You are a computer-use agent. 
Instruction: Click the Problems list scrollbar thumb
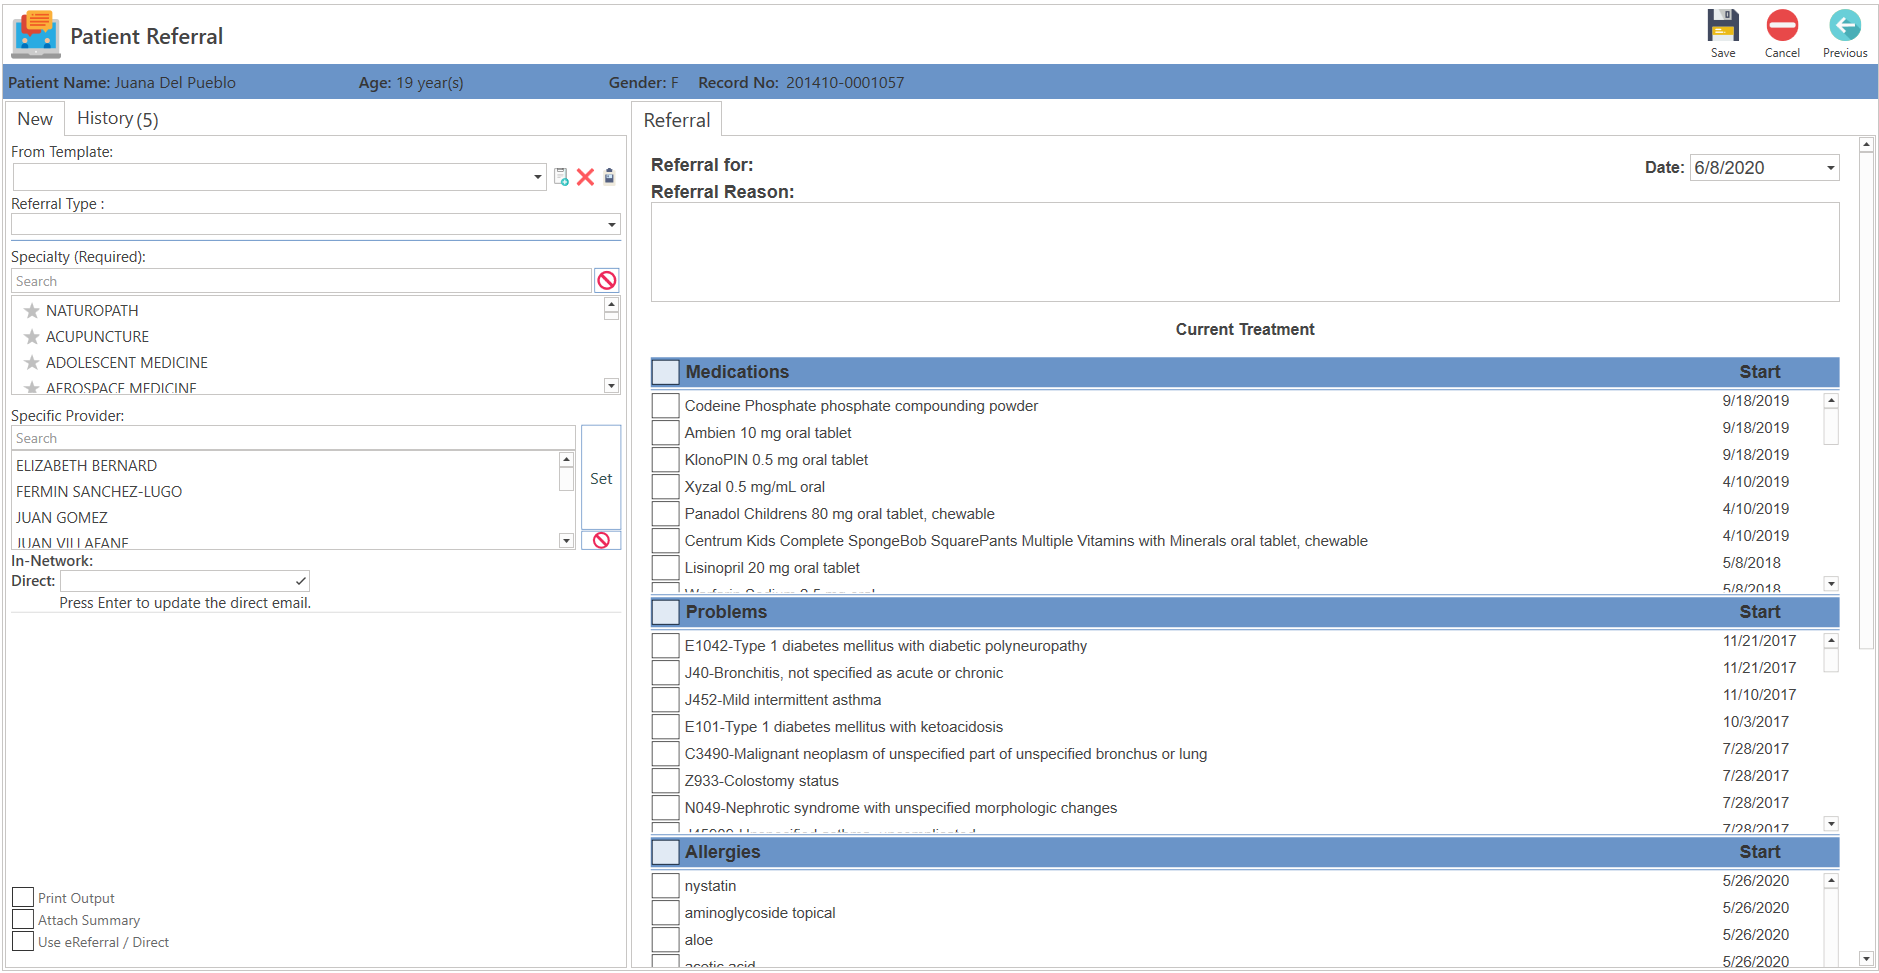coord(1831,660)
